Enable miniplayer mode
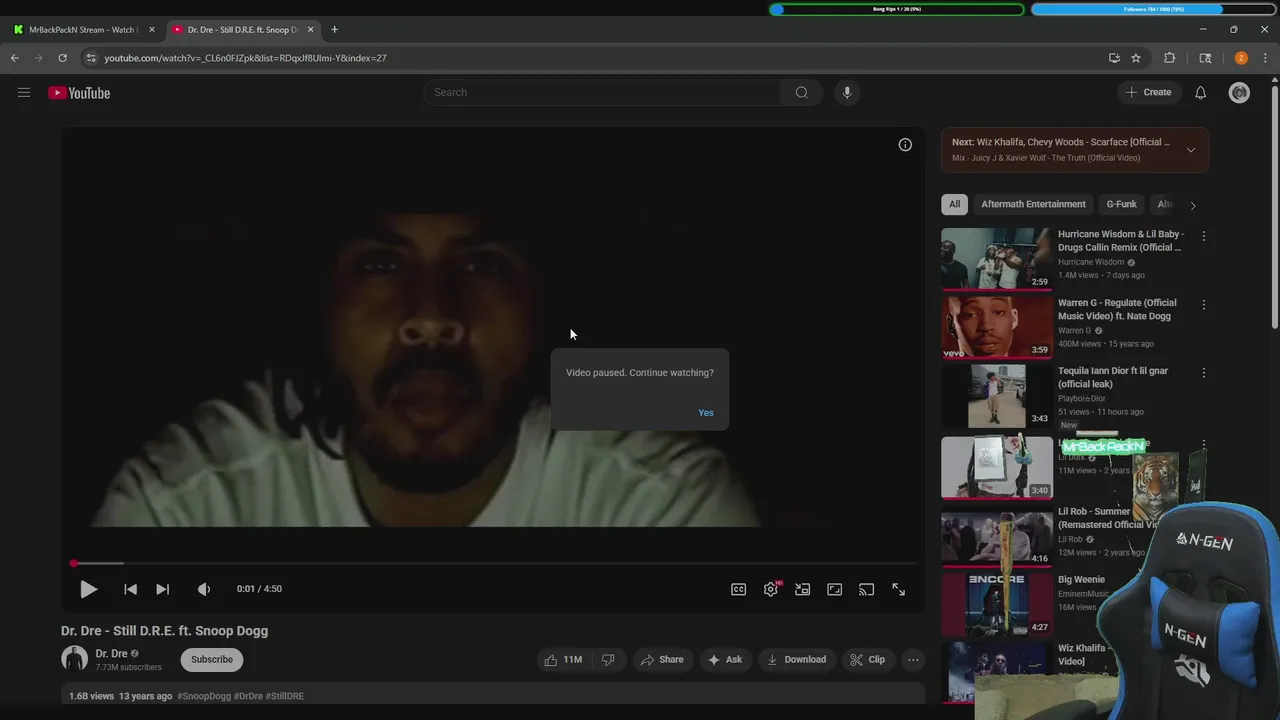 802,590
